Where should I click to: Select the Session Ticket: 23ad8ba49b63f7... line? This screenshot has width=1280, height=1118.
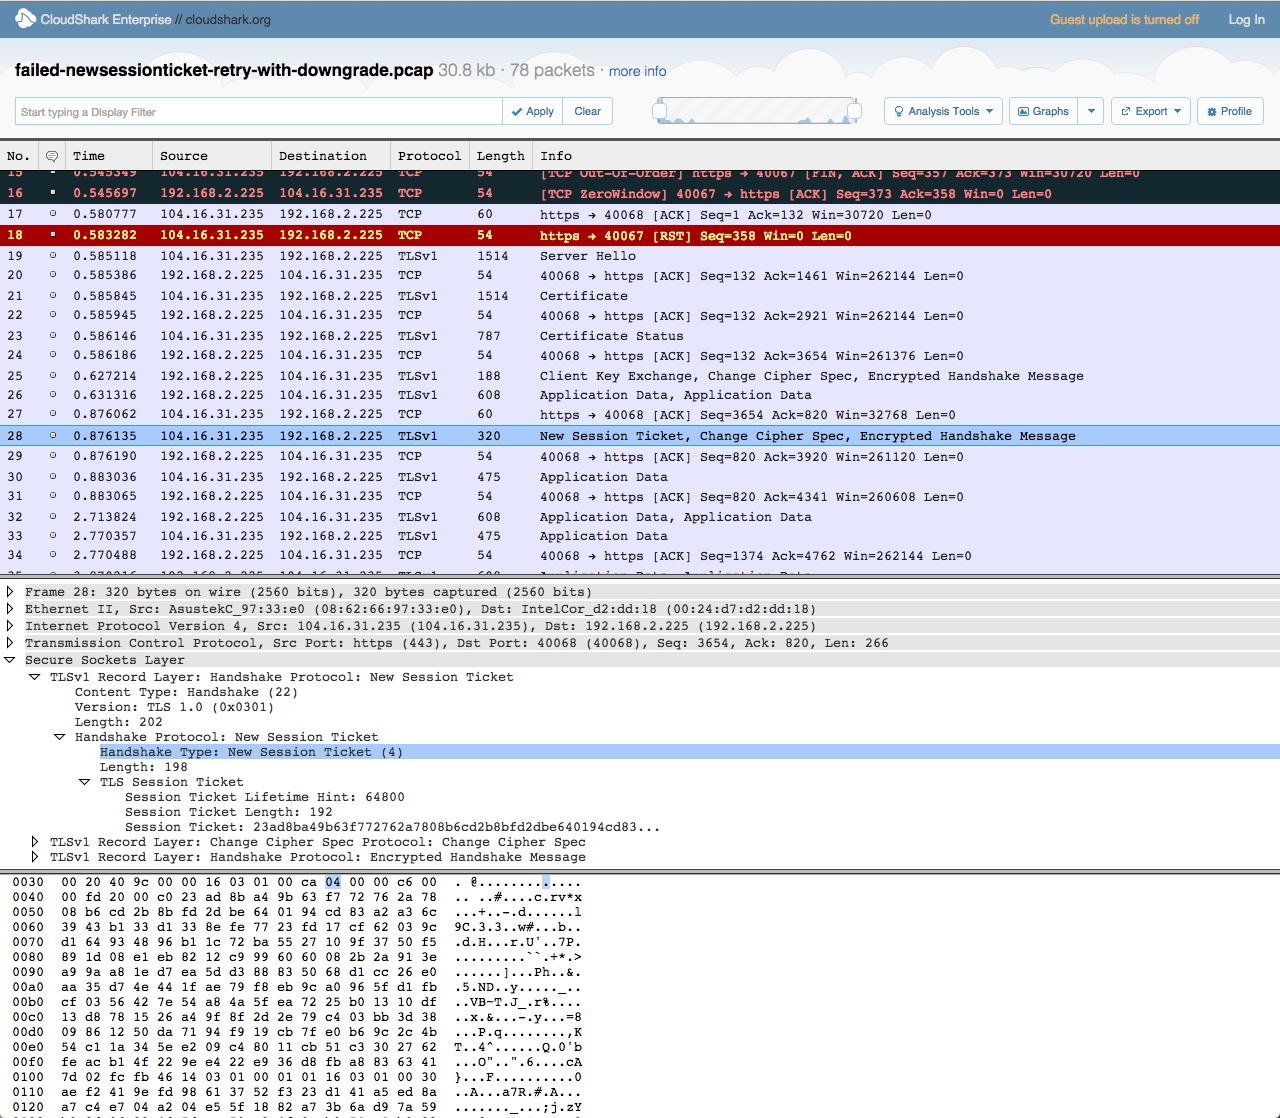point(392,827)
